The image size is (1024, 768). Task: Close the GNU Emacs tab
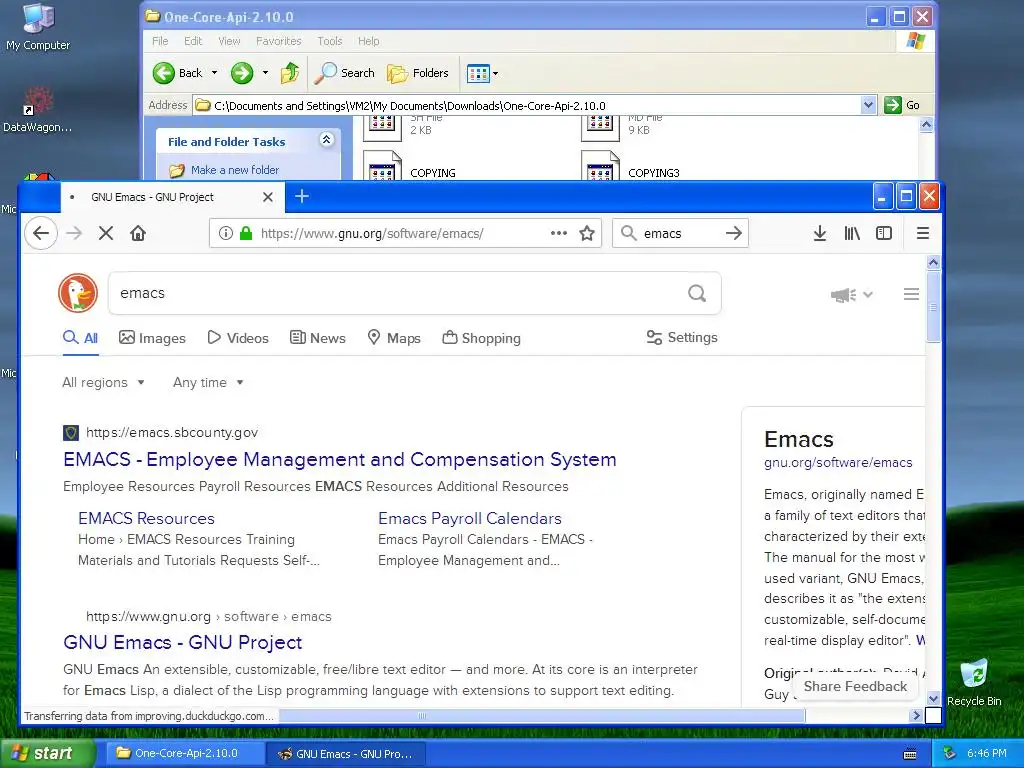[268, 197]
